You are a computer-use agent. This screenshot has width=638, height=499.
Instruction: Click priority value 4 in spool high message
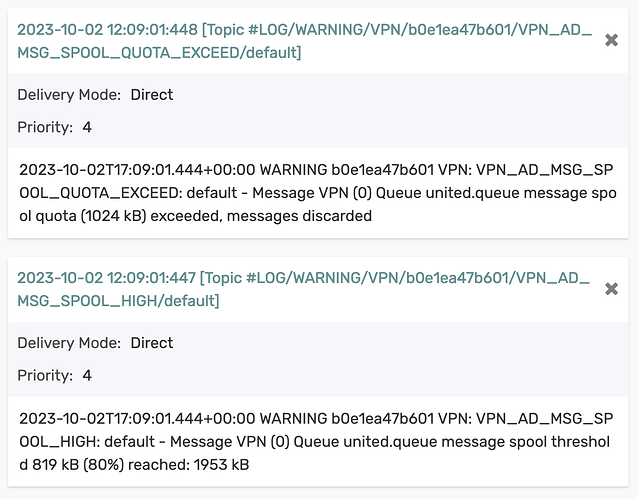click(x=87, y=376)
